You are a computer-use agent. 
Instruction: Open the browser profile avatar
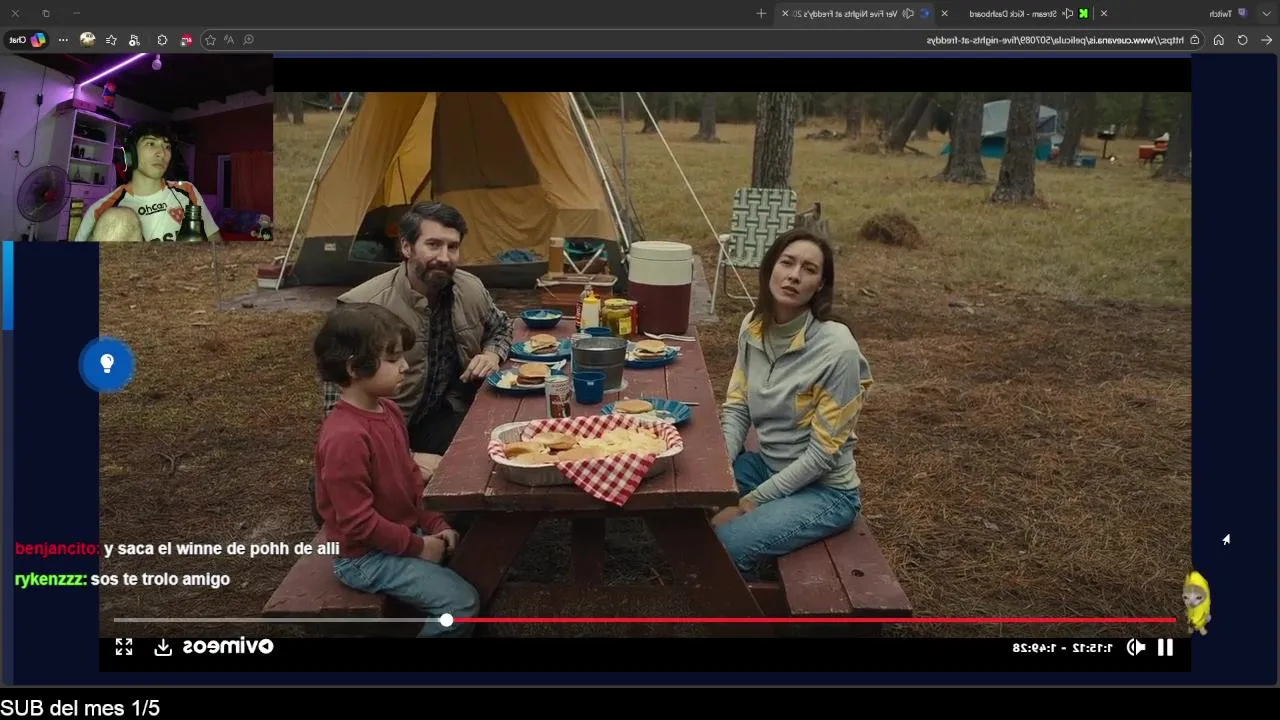(87, 40)
